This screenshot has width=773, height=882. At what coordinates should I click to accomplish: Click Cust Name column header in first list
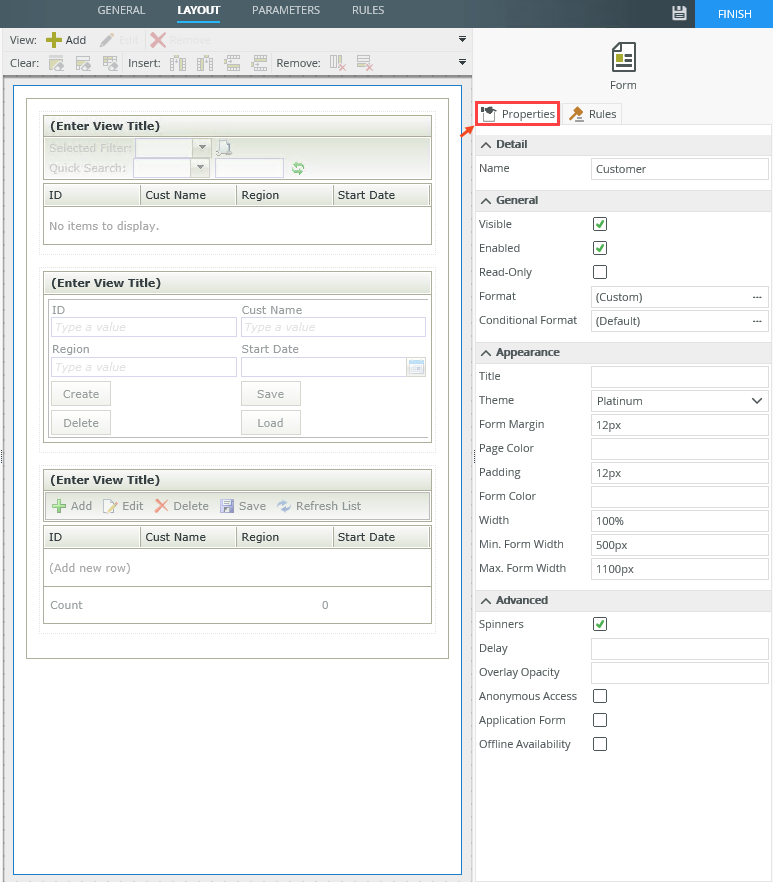point(188,195)
